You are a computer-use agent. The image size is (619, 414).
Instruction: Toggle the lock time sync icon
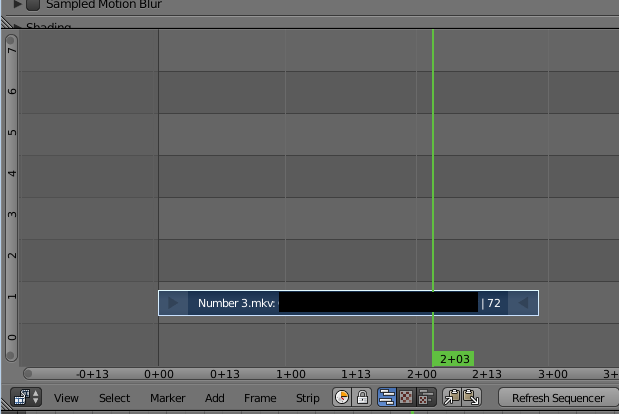[x=362, y=397]
